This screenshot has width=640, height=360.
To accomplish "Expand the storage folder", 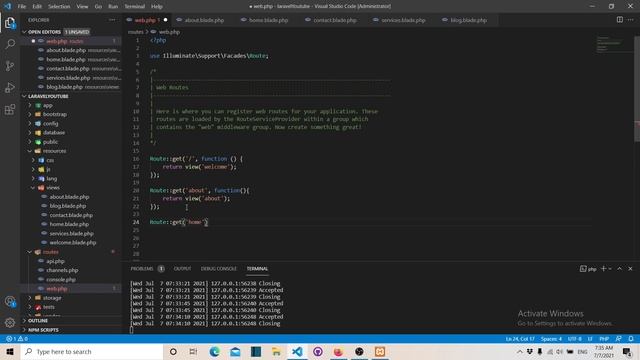I will [x=52, y=298].
